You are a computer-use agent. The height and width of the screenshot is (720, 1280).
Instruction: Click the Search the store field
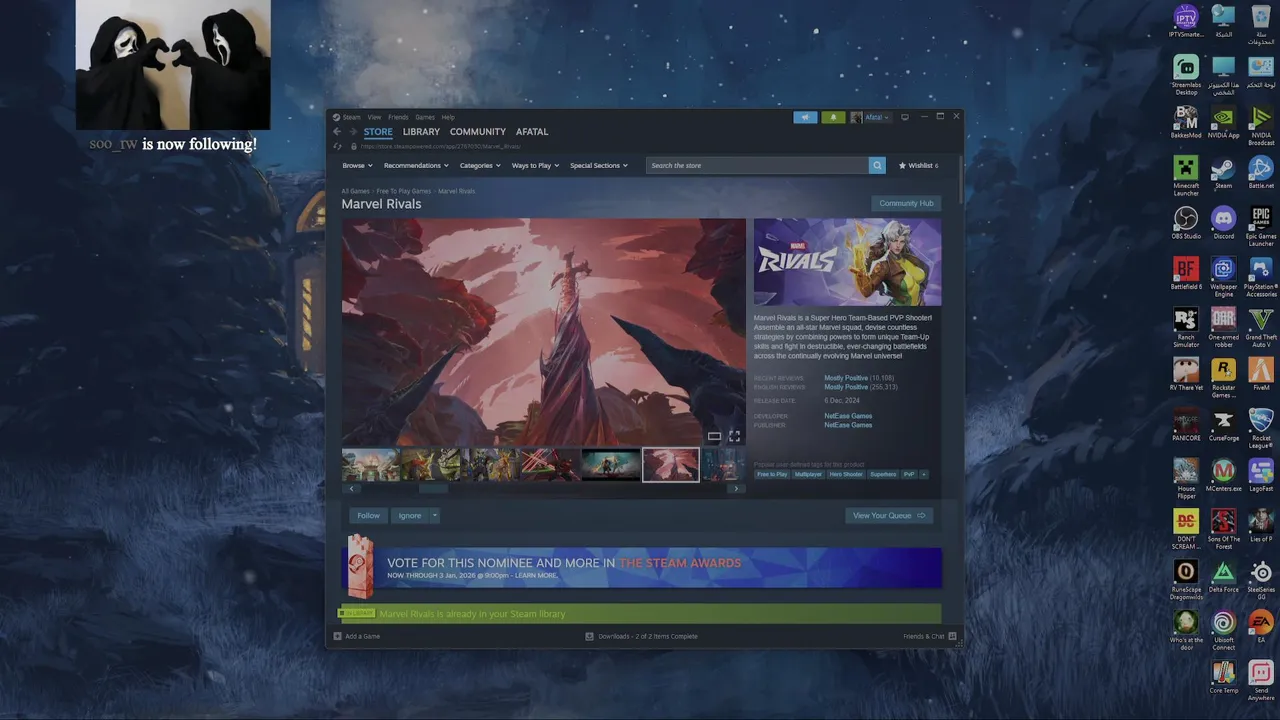(x=757, y=165)
